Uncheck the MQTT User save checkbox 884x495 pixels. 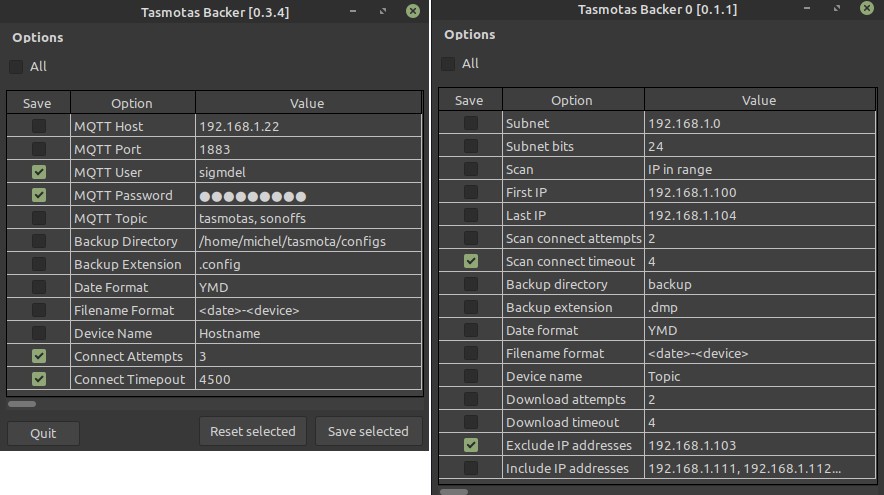coord(39,173)
